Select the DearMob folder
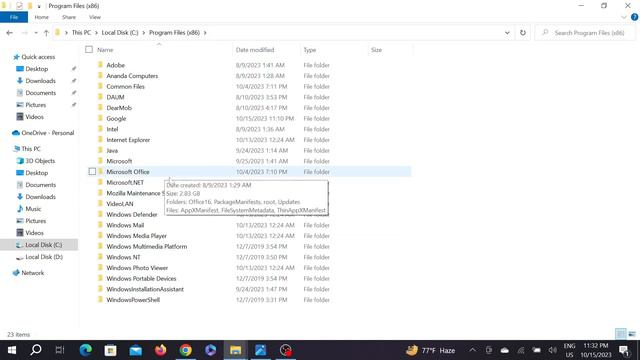The height and width of the screenshot is (360, 640). click(119, 108)
